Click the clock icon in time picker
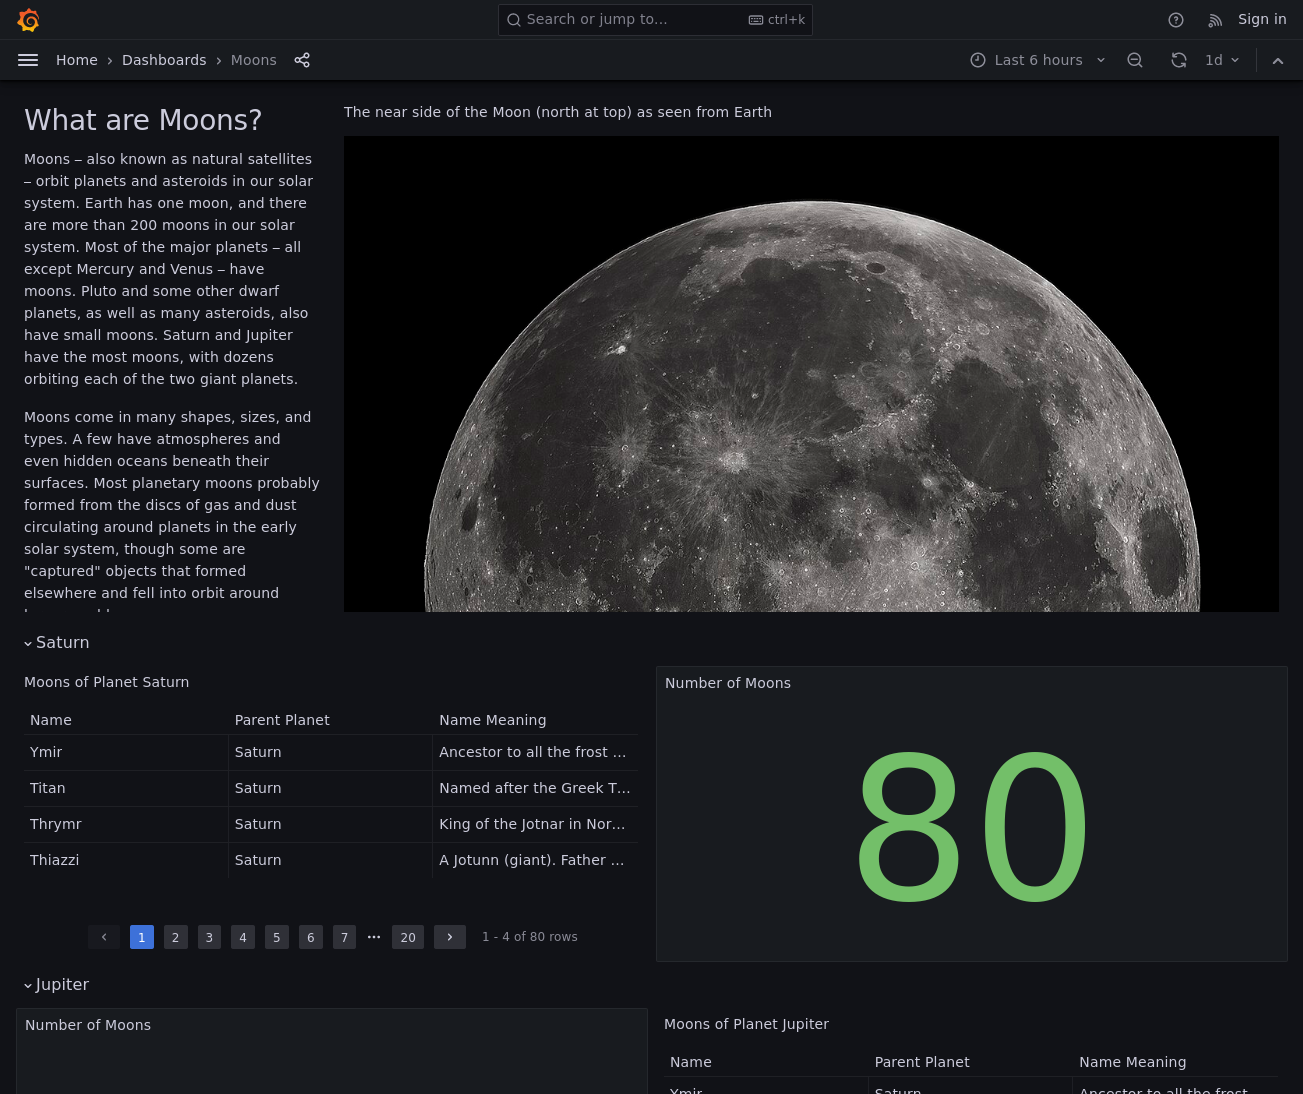The width and height of the screenshot is (1303, 1094). click(978, 60)
